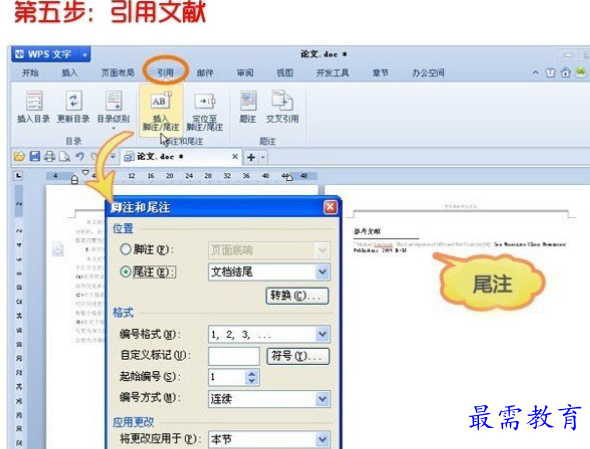Click the home icon at ribbon top right

click(566, 72)
